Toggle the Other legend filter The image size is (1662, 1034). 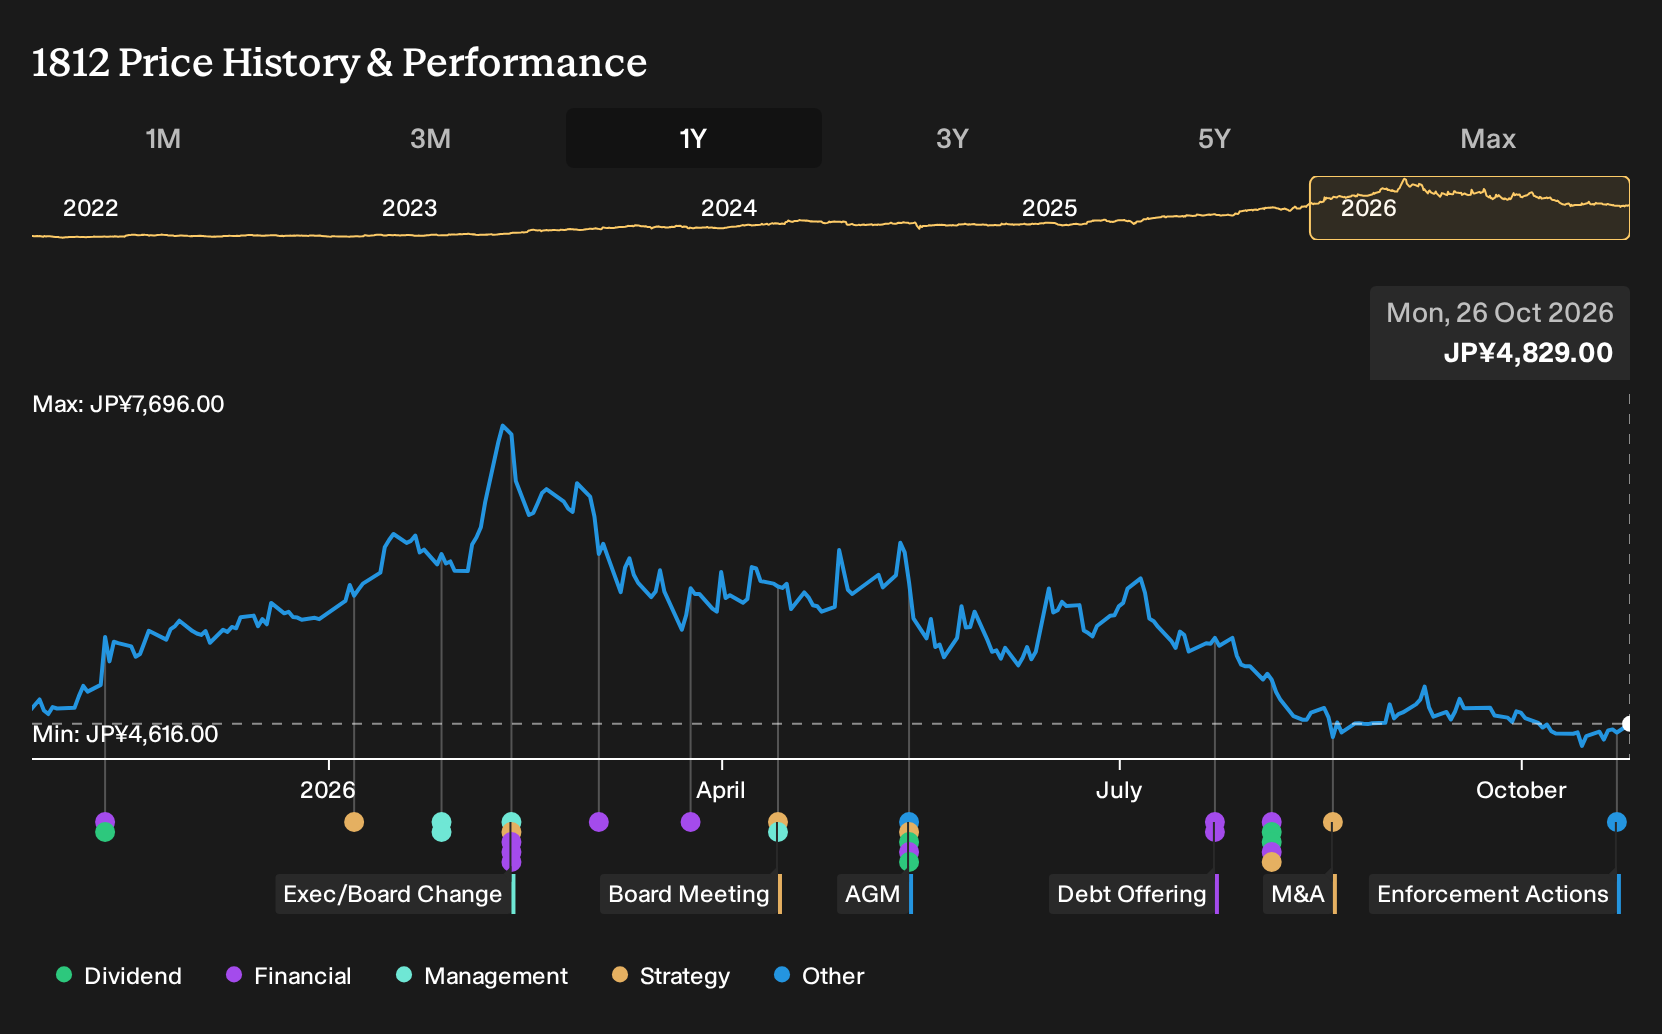click(819, 976)
